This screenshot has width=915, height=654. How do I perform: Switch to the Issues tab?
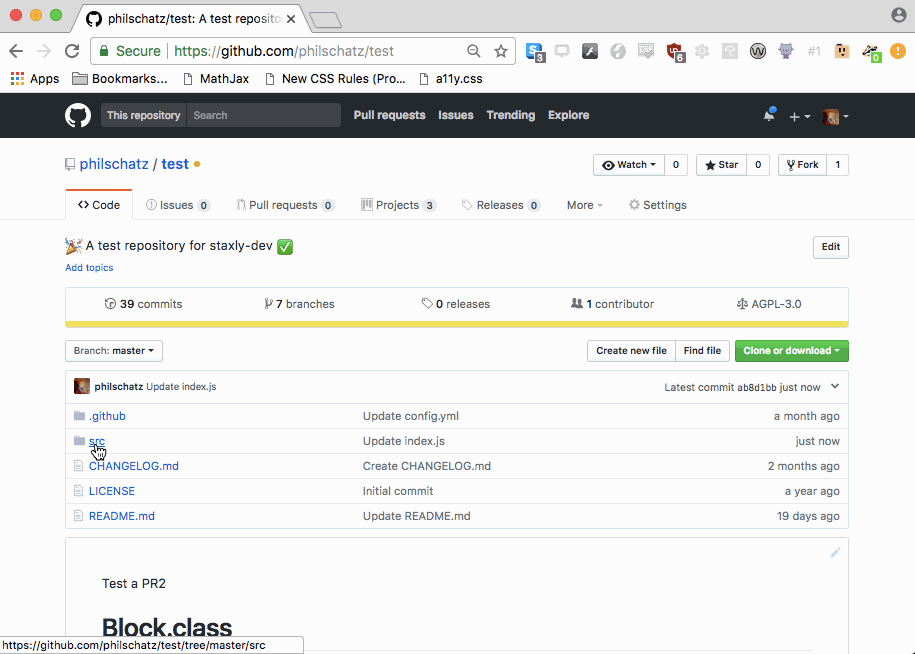pos(177,205)
